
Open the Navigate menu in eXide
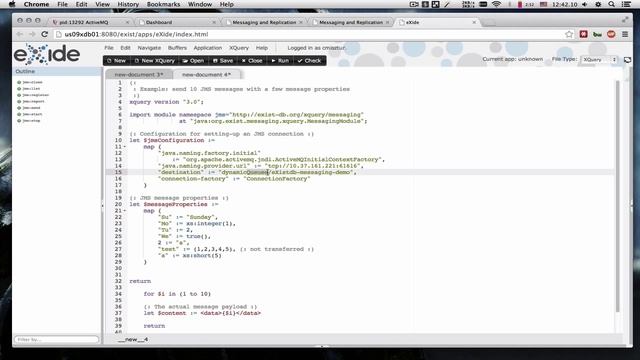pyautogui.click(x=149, y=48)
